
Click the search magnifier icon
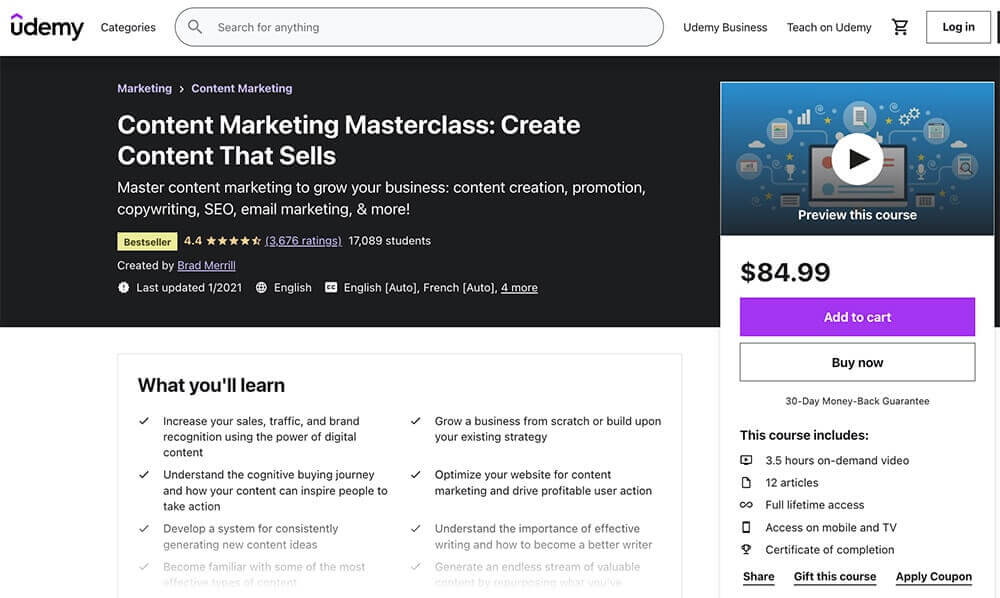pyautogui.click(x=195, y=27)
